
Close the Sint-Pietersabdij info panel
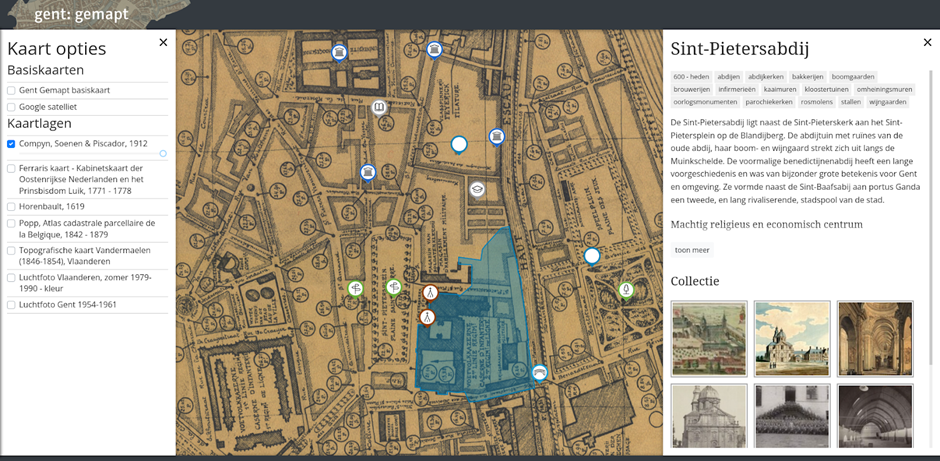pos(927,43)
